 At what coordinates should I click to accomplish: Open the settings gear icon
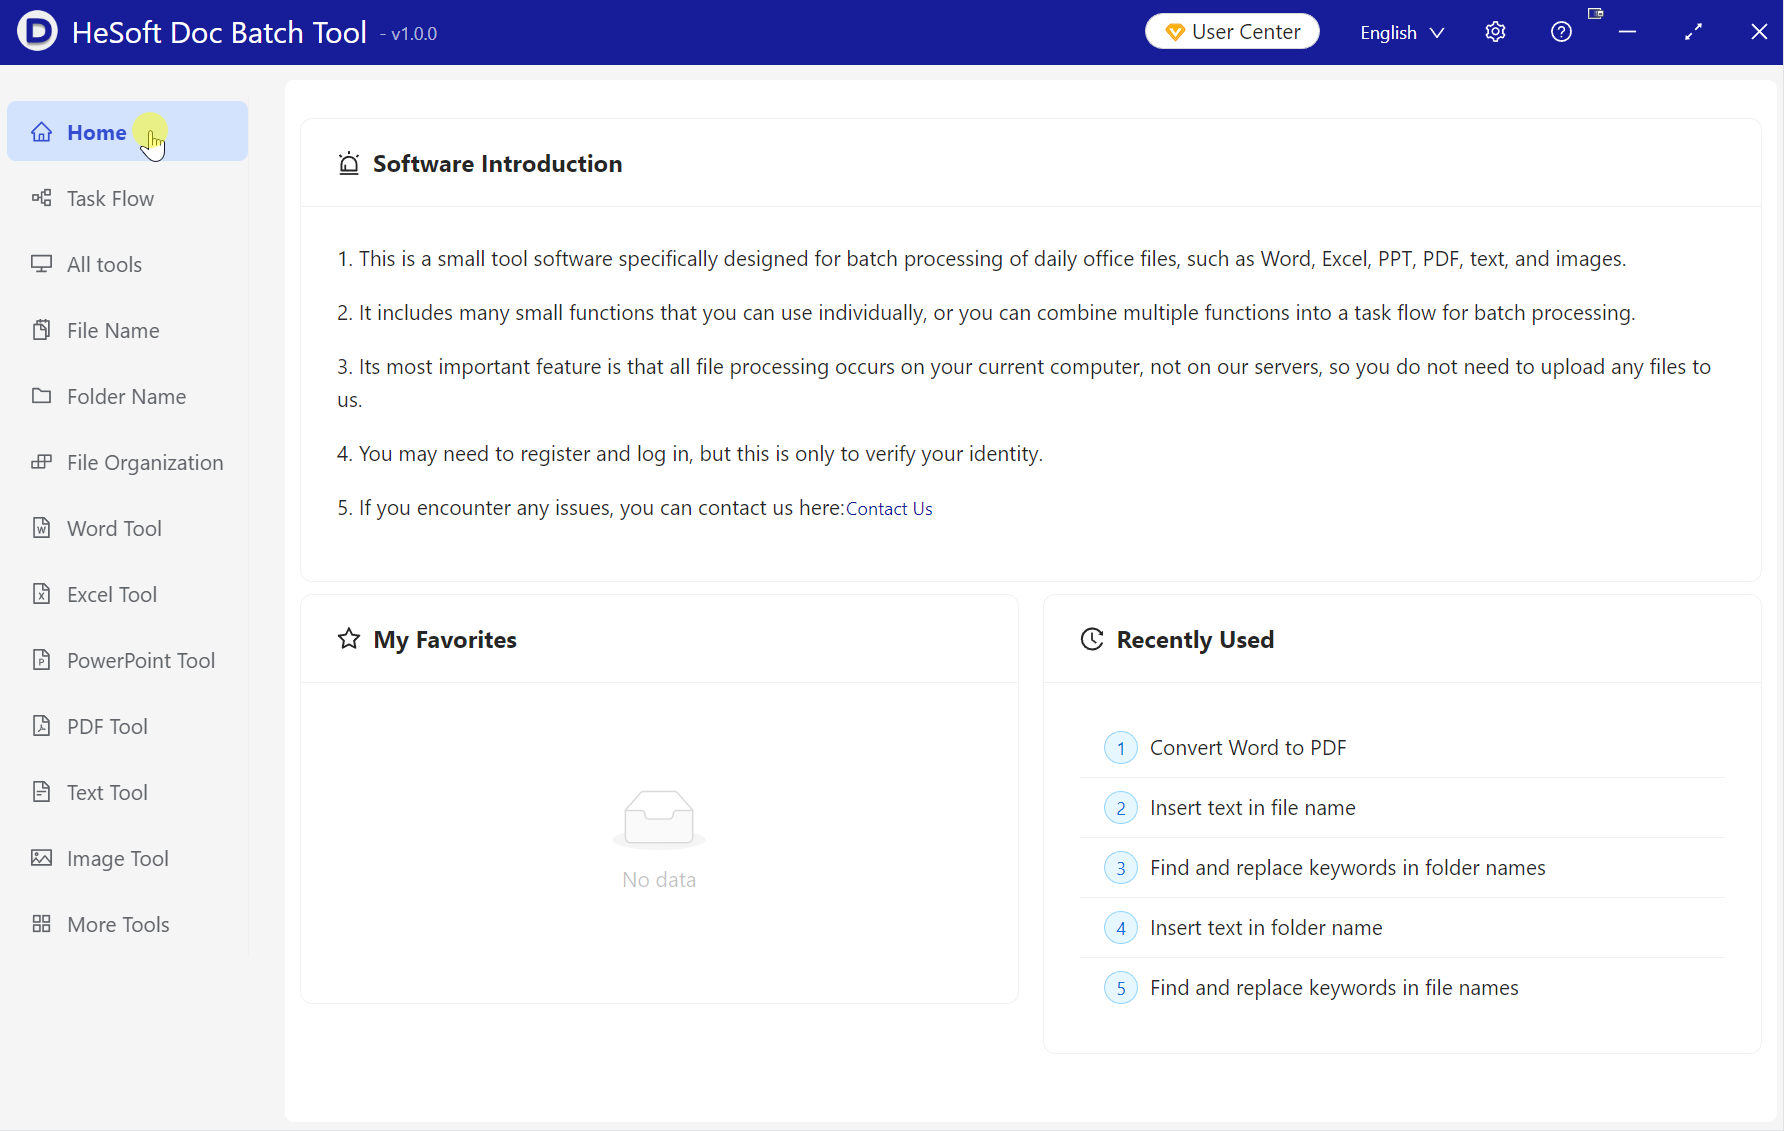pos(1495,32)
